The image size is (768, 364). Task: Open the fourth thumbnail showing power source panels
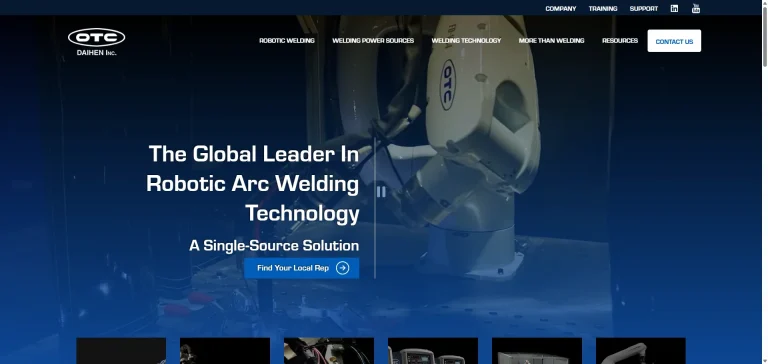[x=432, y=351]
